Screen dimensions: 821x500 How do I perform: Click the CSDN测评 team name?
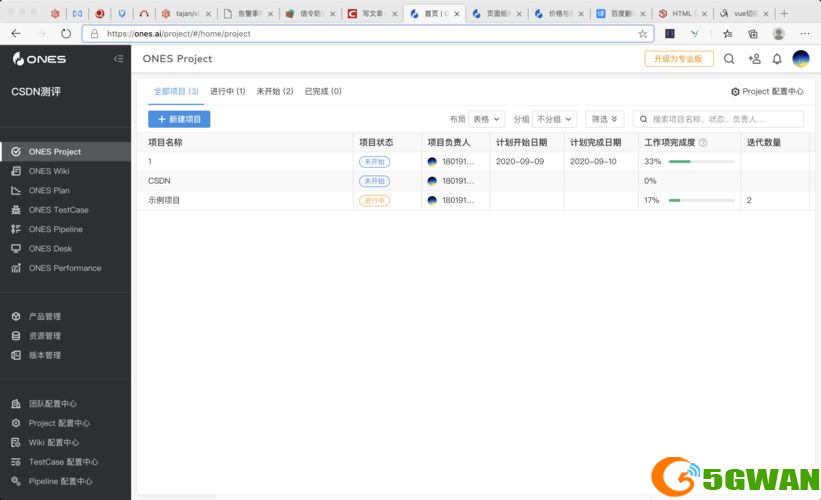(x=36, y=92)
